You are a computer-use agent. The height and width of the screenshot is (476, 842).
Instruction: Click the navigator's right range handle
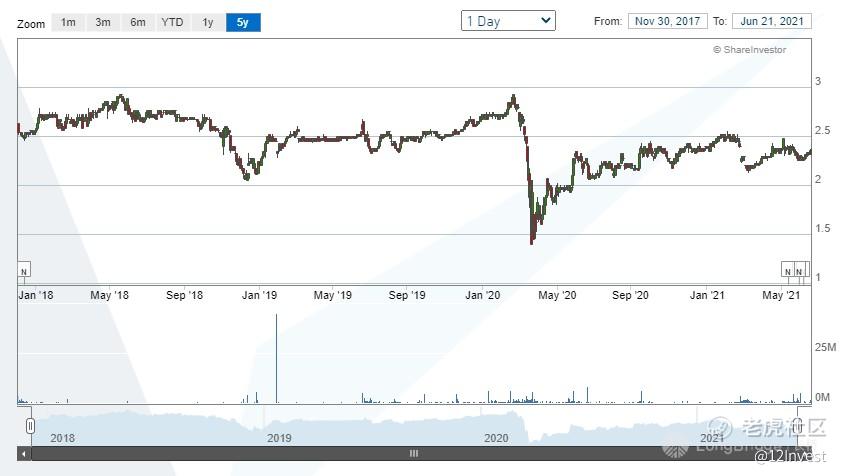click(799, 426)
